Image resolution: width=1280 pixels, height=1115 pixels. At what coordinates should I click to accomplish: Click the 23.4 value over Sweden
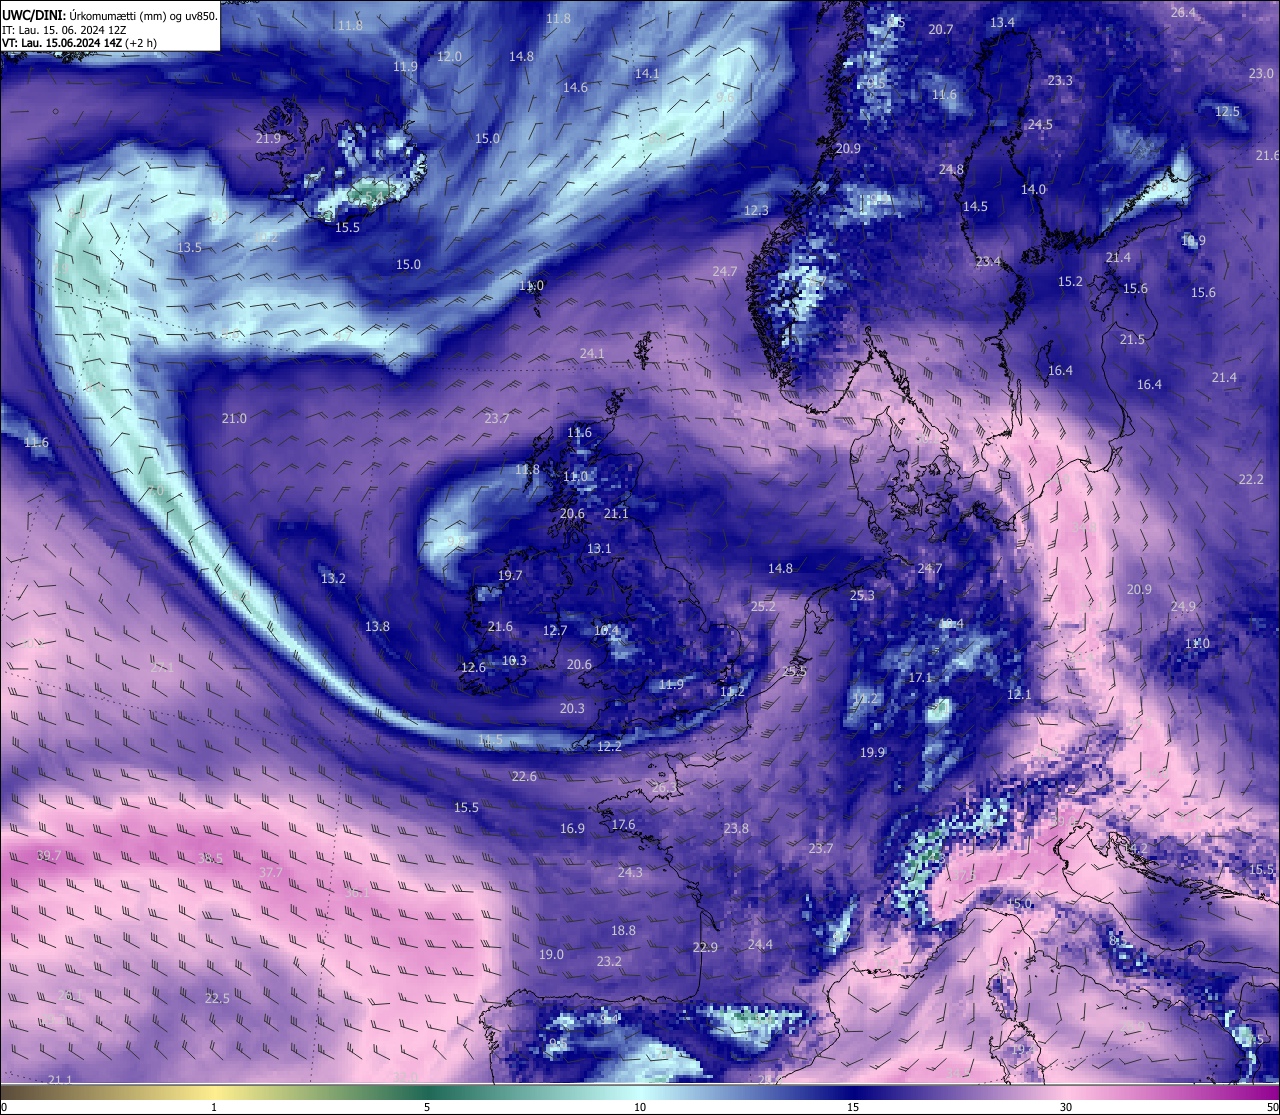(x=988, y=261)
